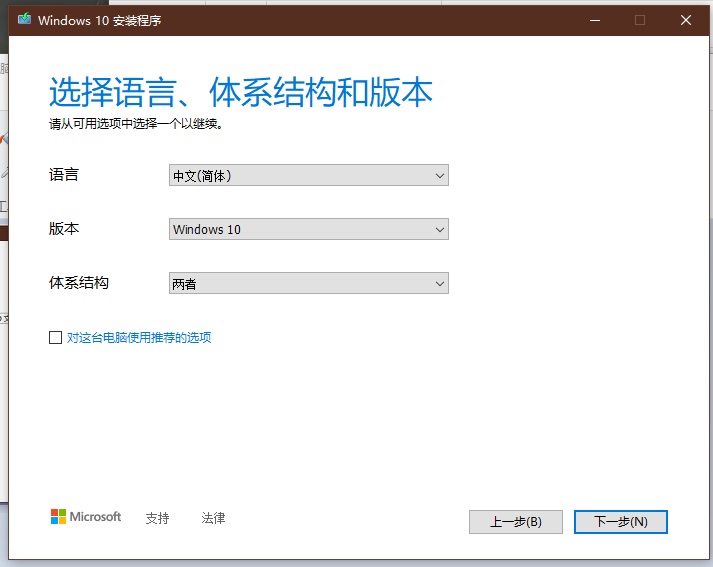Open the 法律 legal link

(x=213, y=518)
